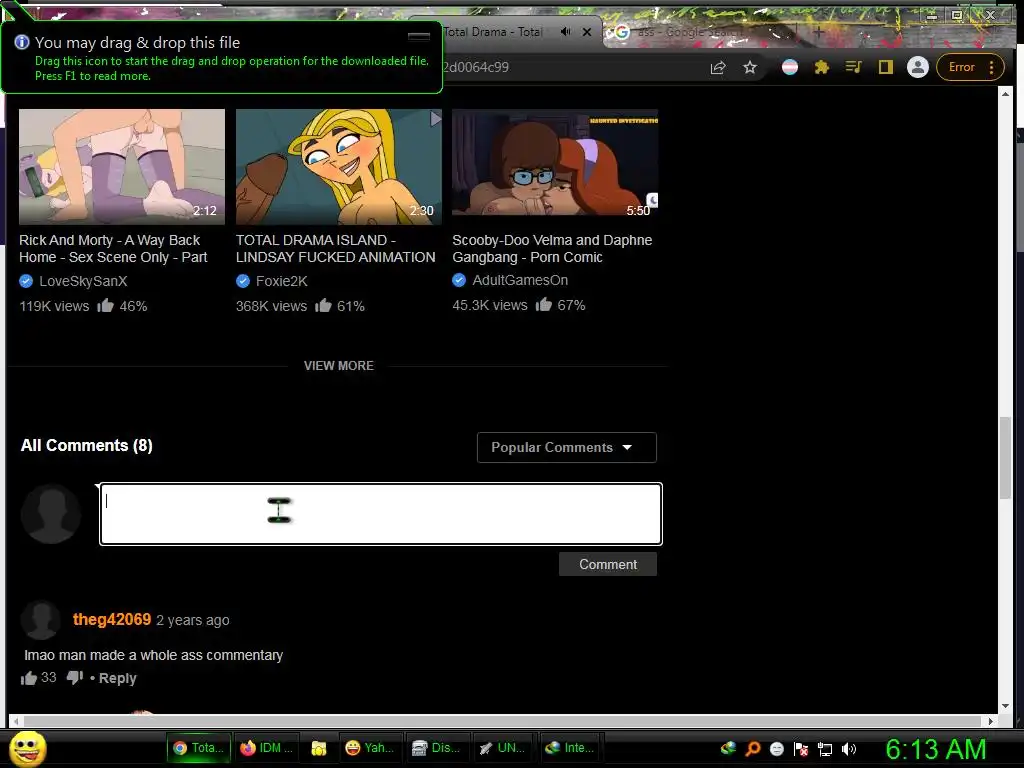Open the Chrome three-dot menu
The height and width of the screenshot is (768, 1024).
point(991,67)
